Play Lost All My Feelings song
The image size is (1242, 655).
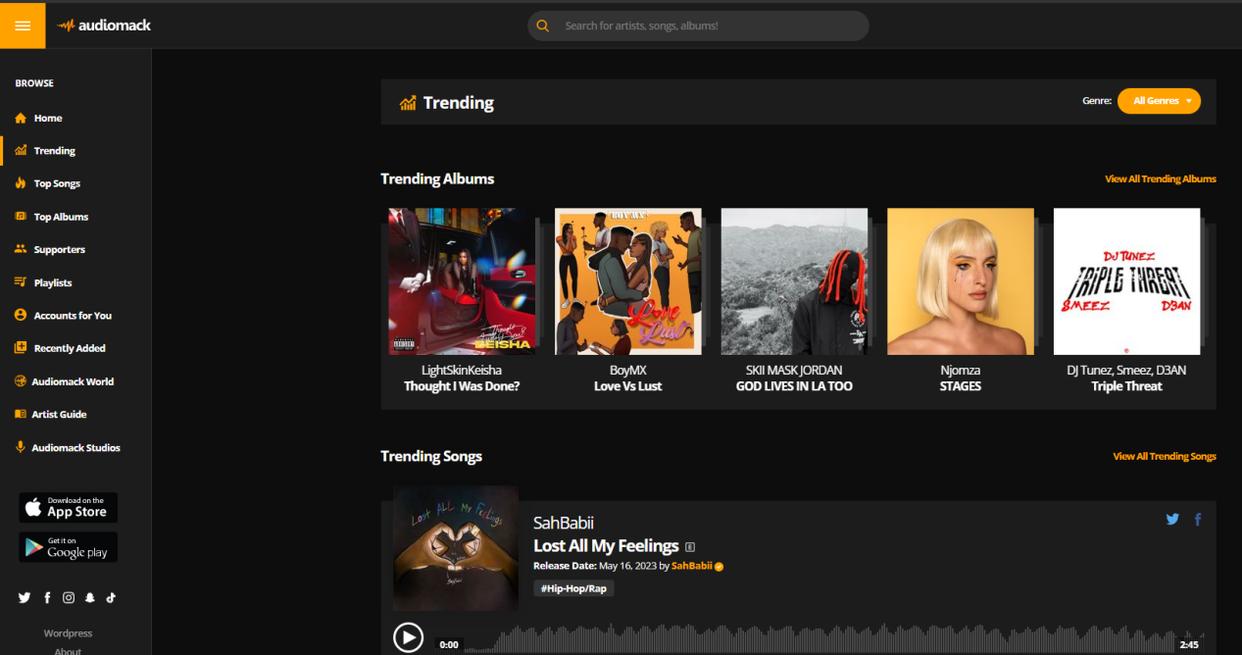point(408,637)
